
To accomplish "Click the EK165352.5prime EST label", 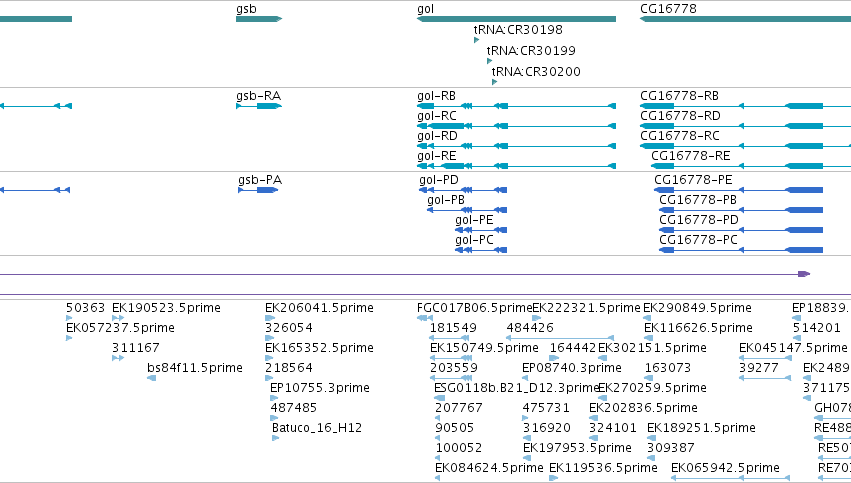I will (319, 348).
